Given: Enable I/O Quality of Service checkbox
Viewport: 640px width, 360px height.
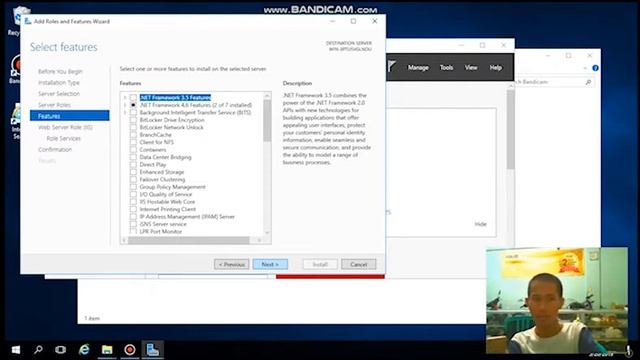Looking at the screenshot, I should [x=133, y=194].
